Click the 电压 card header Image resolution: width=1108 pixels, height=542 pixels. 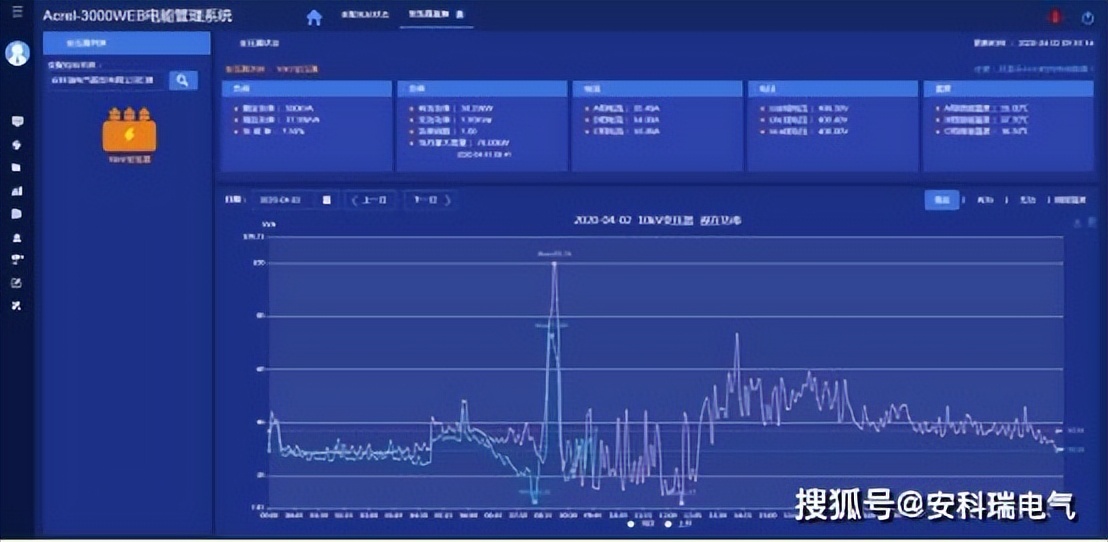pos(833,89)
